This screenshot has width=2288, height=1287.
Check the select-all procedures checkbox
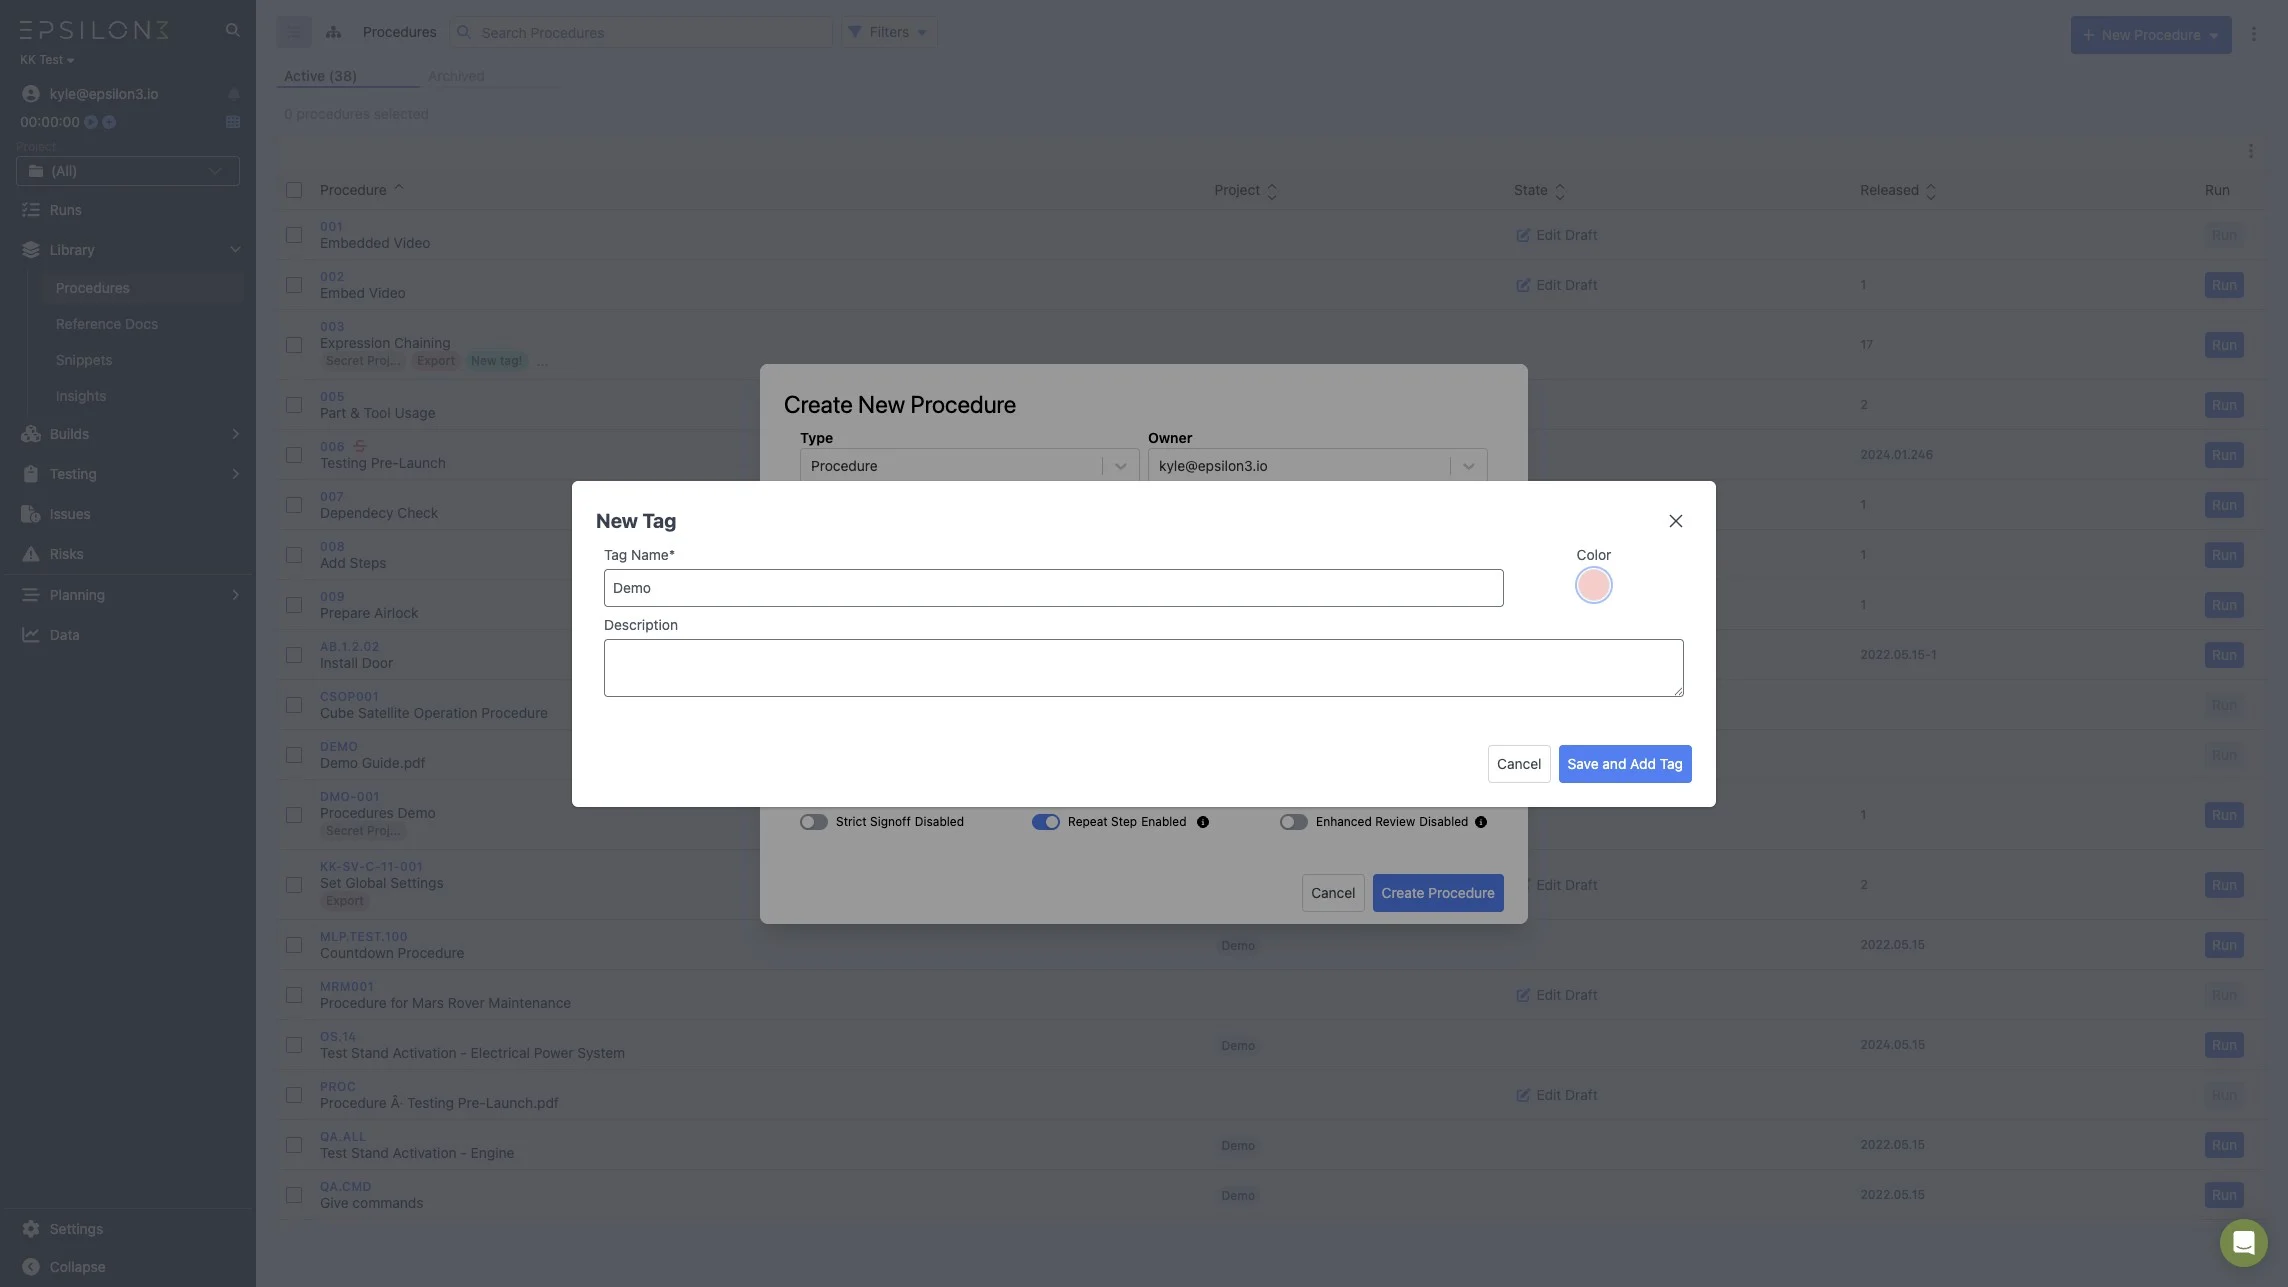(x=294, y=190)
